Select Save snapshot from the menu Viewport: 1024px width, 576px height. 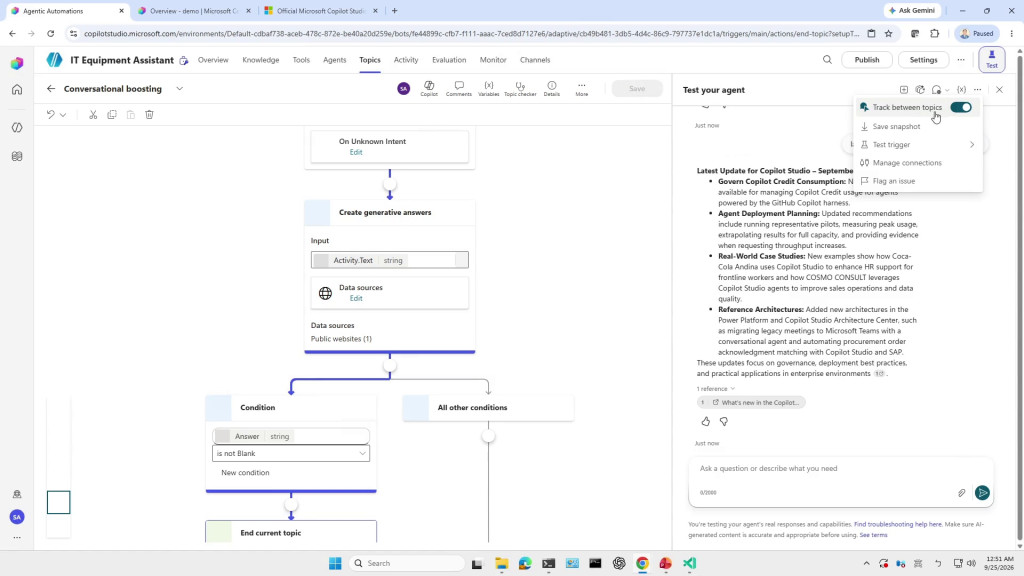coord(918,127)
